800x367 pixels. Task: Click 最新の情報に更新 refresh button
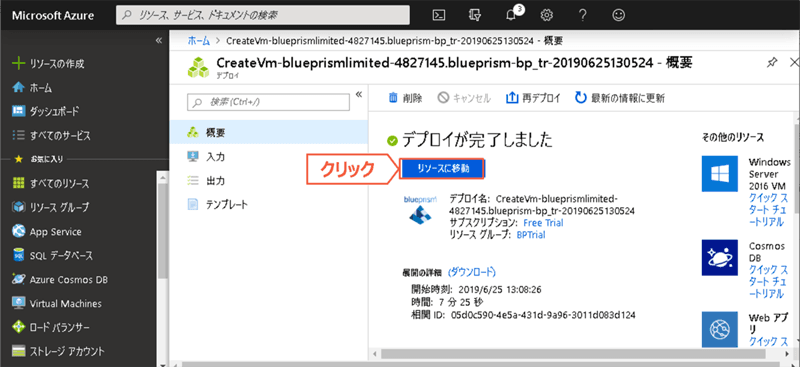[x=619, y=98]
